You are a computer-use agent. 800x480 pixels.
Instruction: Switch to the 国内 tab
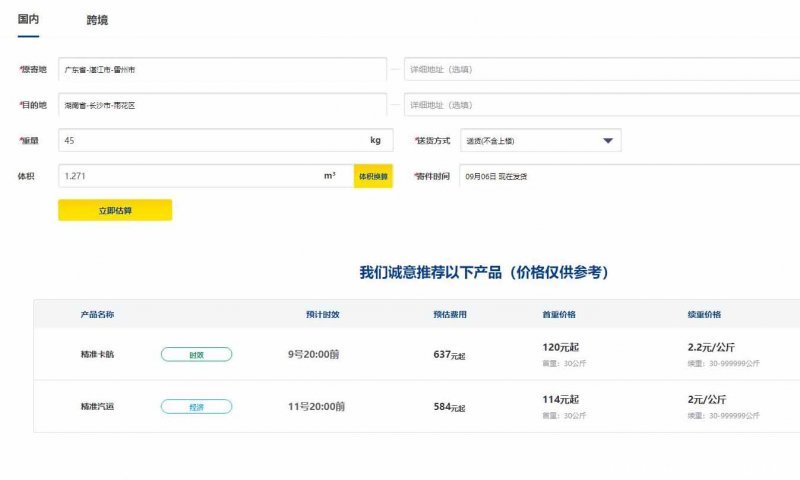pyautogui.click(x=28, y=19)
